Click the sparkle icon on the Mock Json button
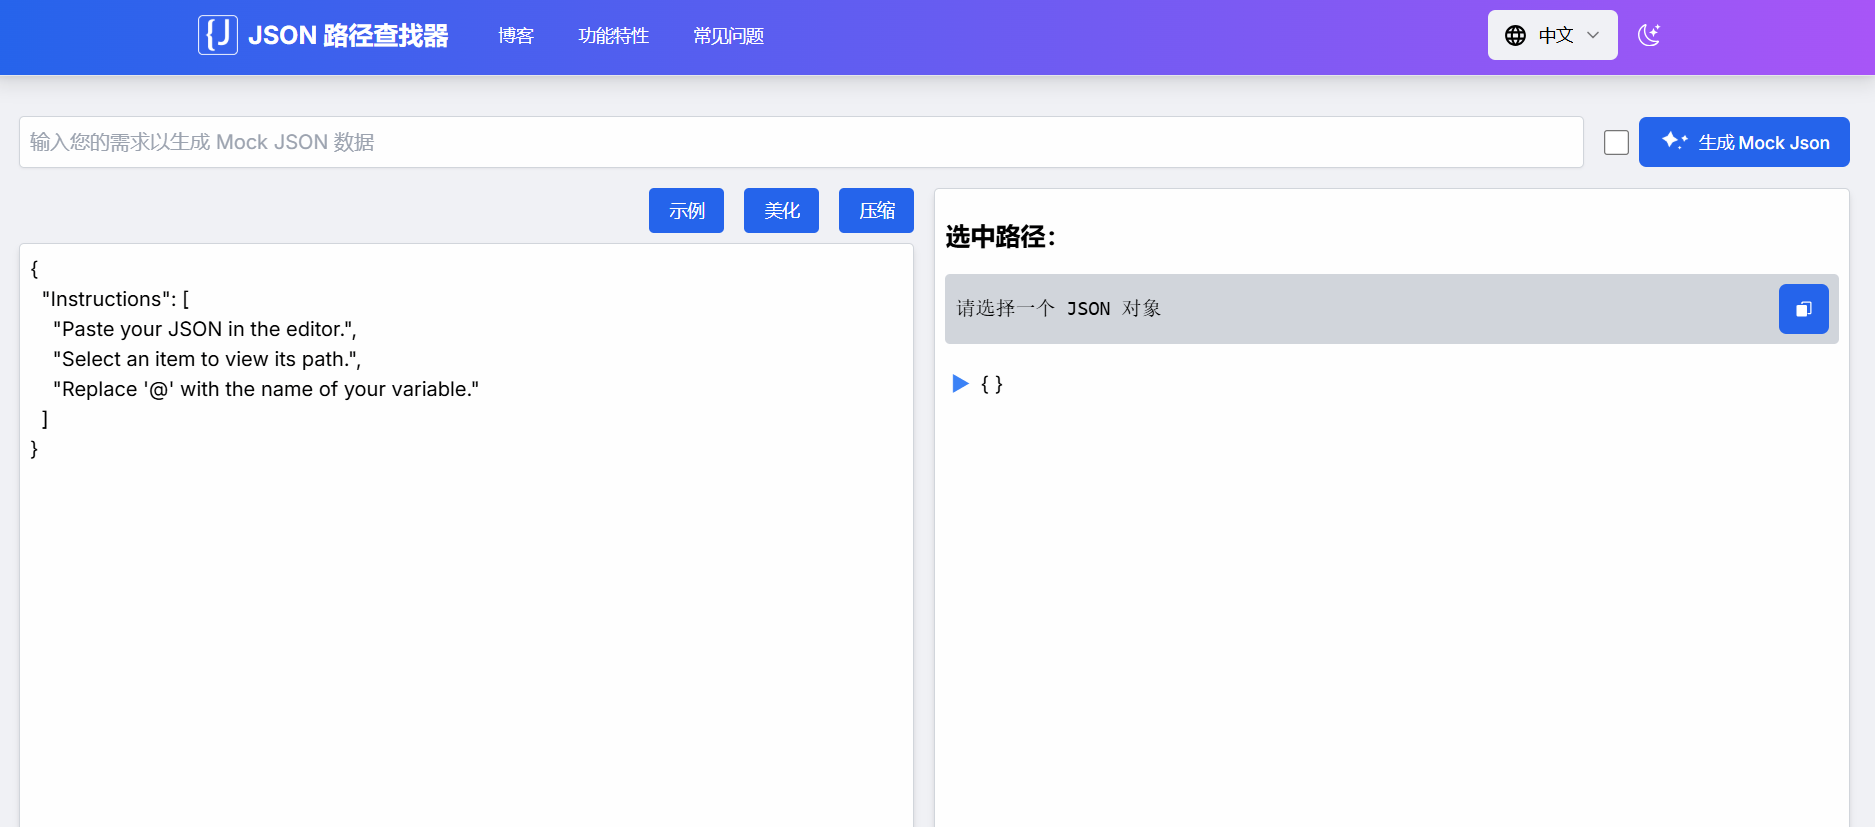1875x827 pixels. [x=1674, y=141]
